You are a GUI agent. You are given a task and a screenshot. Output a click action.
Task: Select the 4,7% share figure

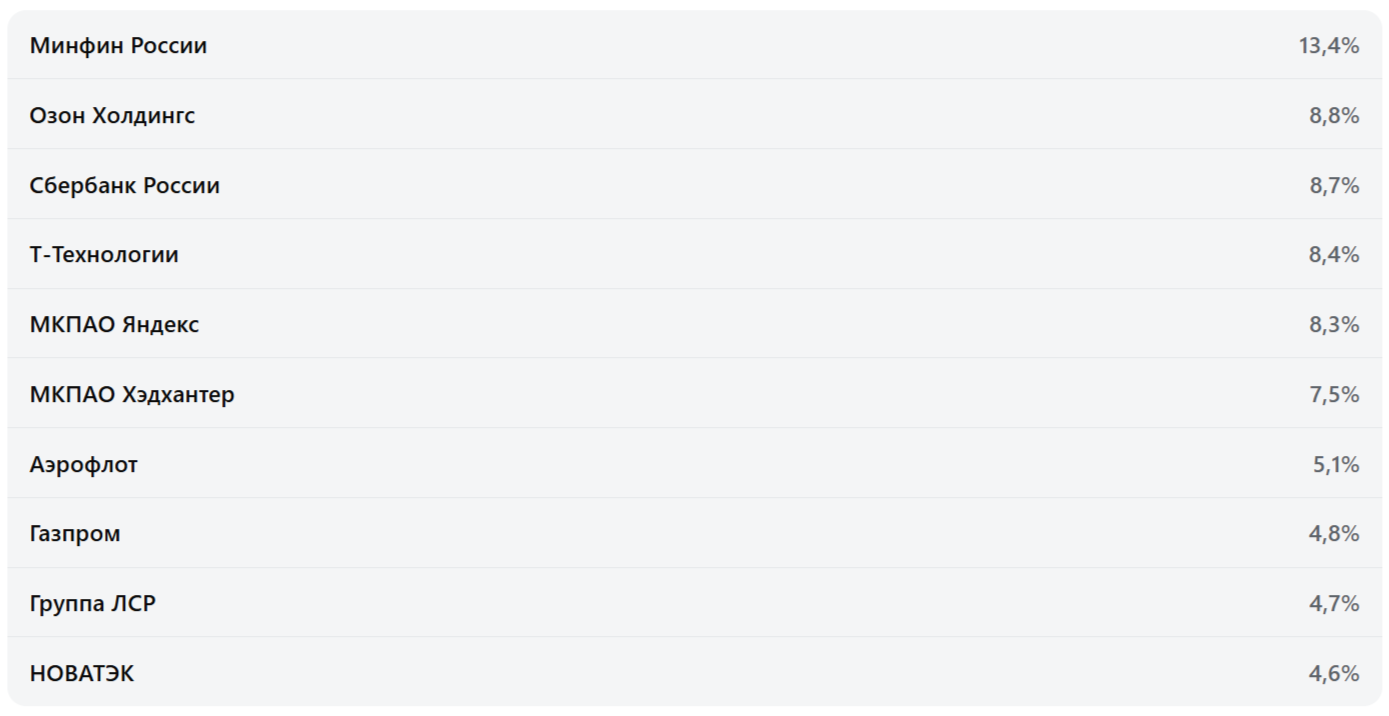[x=1334, y=604]
